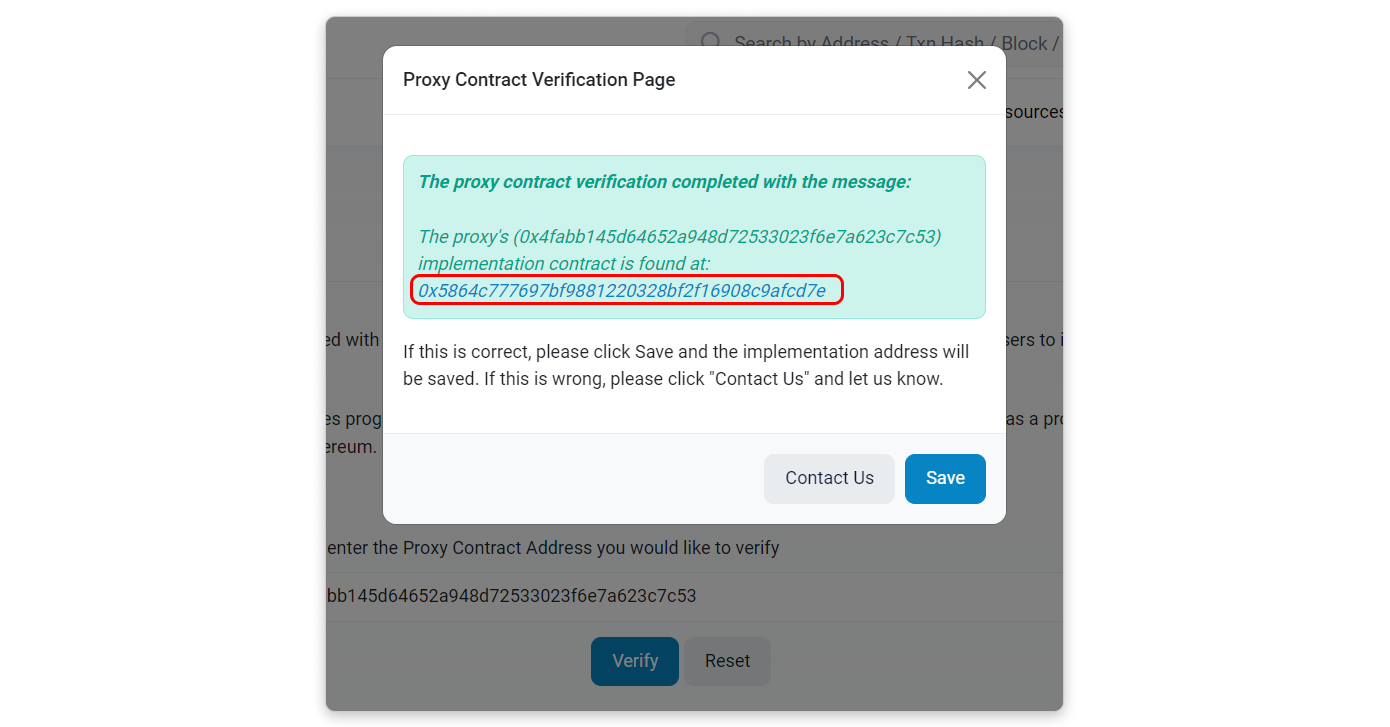Click the empty footer area left of Contact Us

point(570,478)
